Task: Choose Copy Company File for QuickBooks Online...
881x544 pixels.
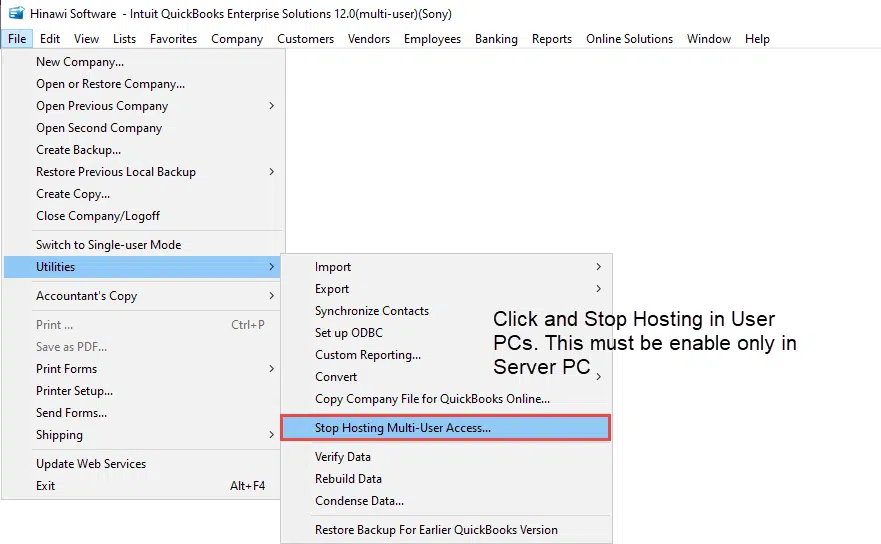Action: tap(446, 398)
